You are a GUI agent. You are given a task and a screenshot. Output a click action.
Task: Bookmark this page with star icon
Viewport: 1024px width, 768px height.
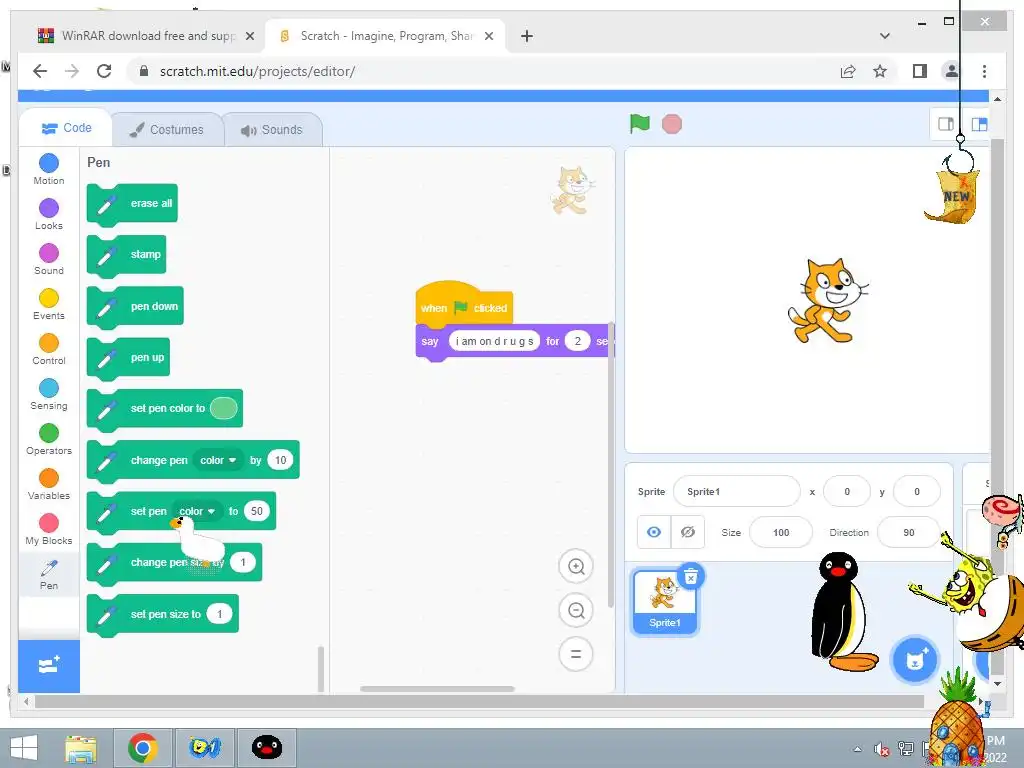(x=880, y=71)
